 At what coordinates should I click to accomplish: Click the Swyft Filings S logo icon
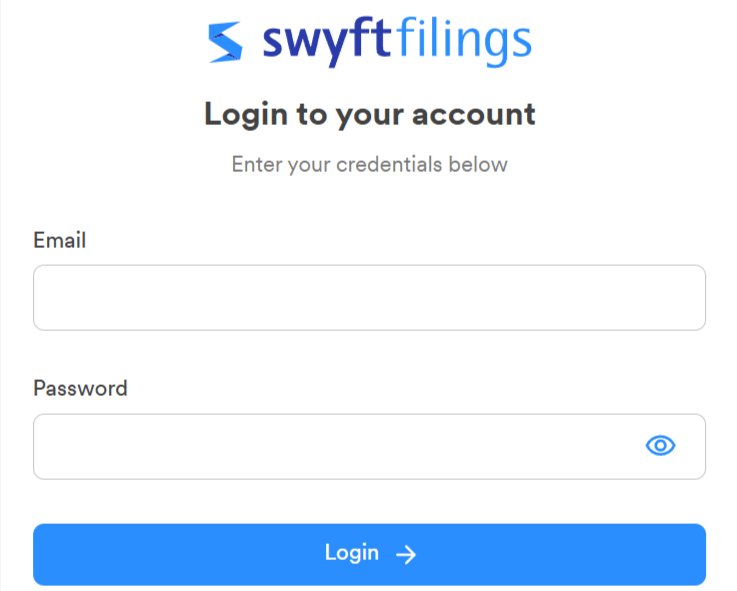(225, 42)
